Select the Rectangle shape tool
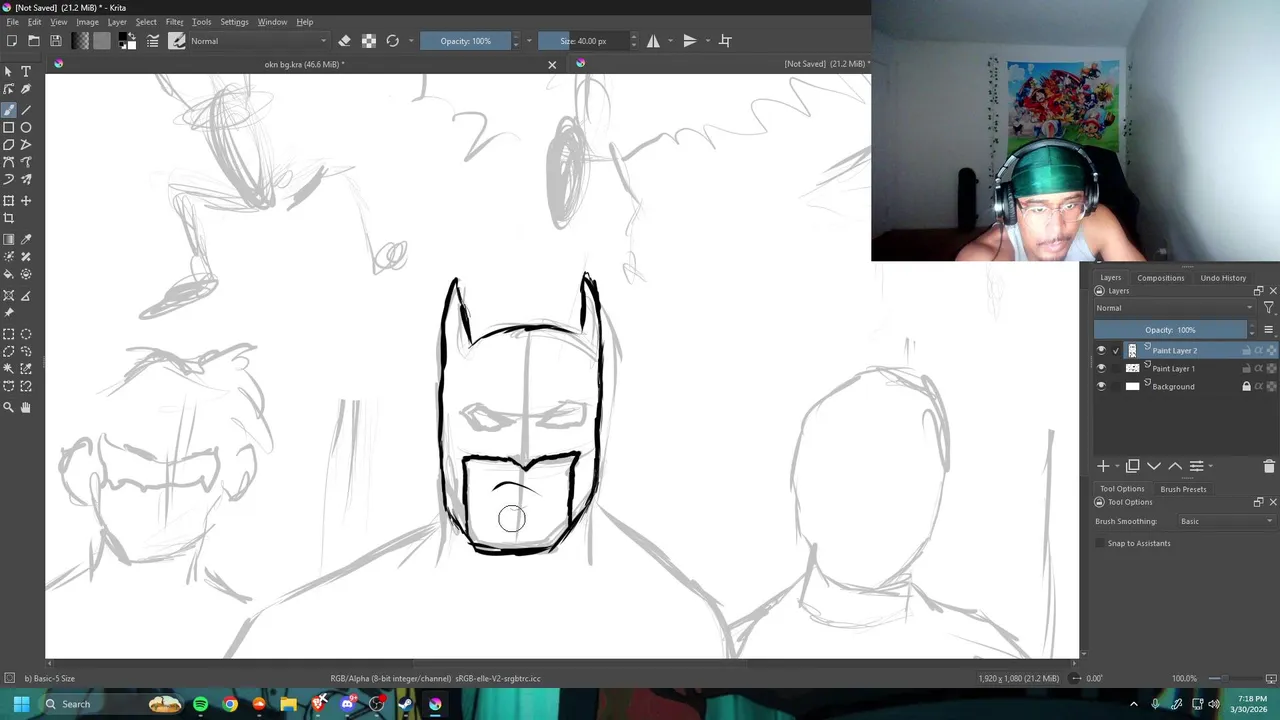 [x=9, y=127]
